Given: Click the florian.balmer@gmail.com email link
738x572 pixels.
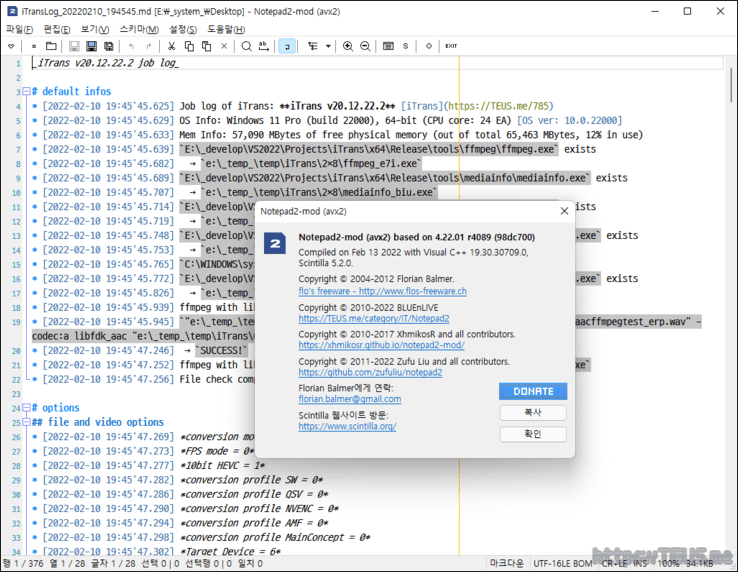Looking at the screenshot, I should (x=350, y=399).
